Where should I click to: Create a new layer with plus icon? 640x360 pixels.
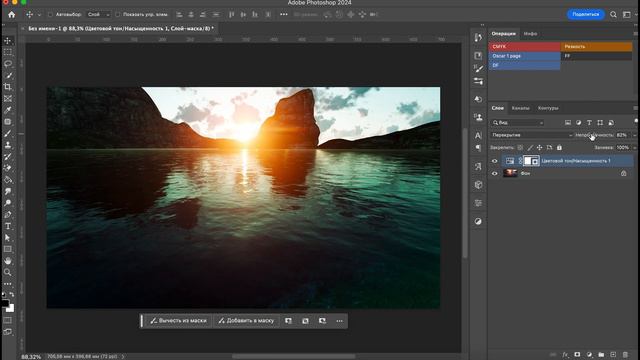tap(613, 355)
